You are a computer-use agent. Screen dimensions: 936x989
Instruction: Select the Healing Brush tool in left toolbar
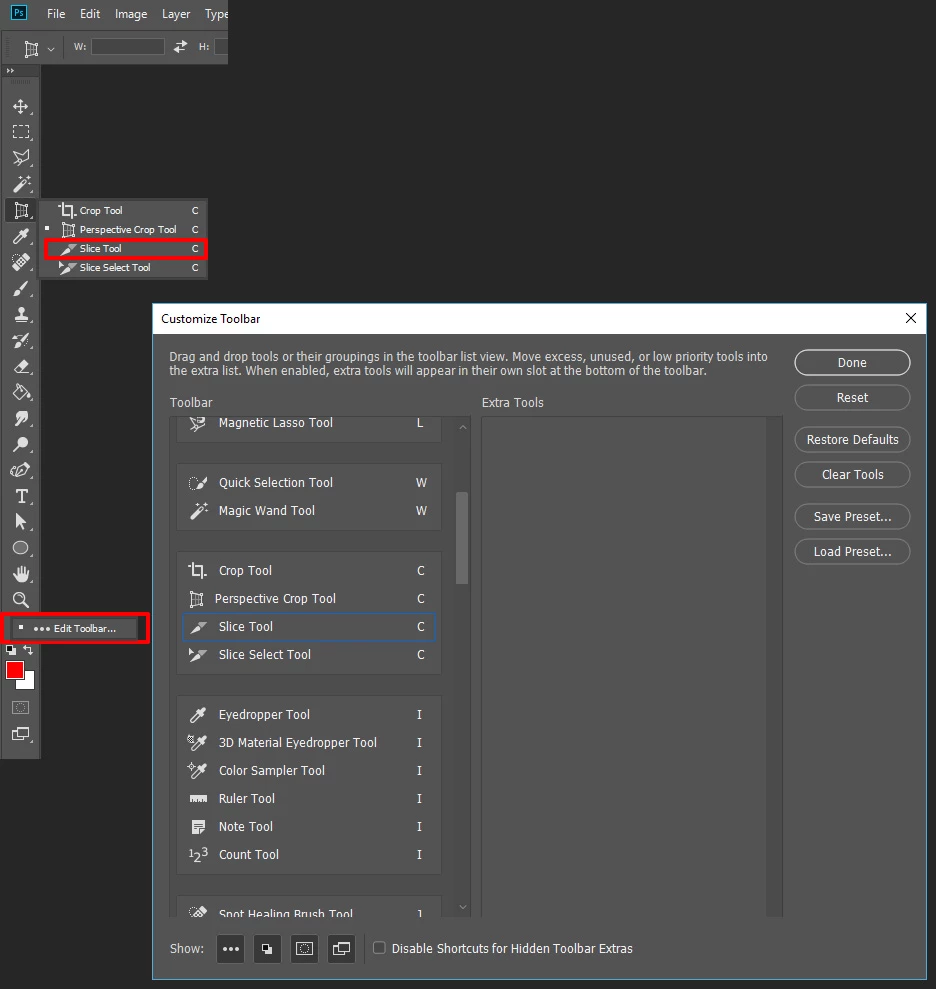tap(21, 262)
